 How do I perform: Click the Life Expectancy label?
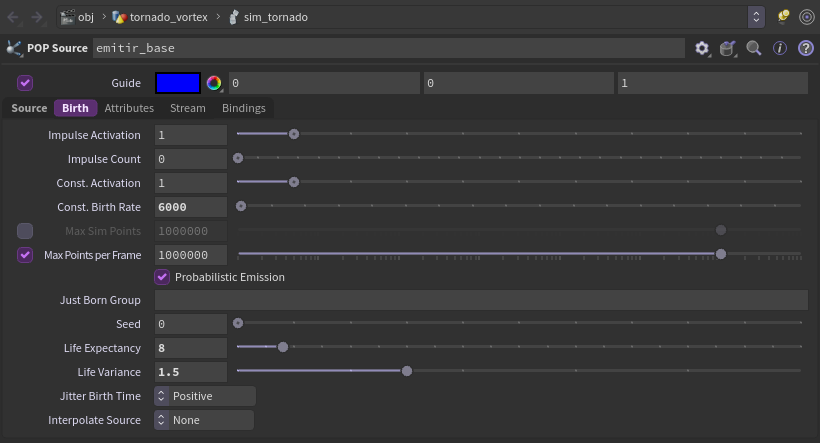(102, 348)
